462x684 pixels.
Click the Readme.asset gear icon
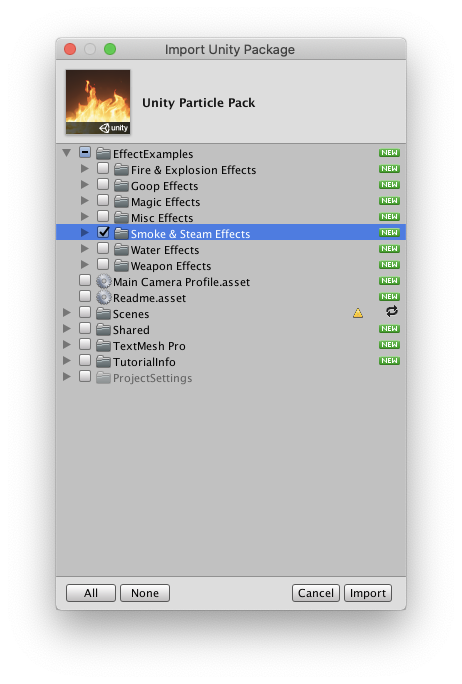coord(103,298)
